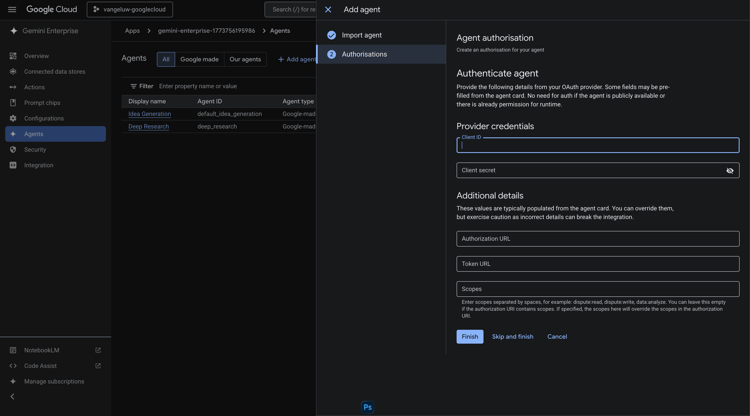This screenshot has height=416, width=750.
Task: Click Skip and finish
Action: coord(512,337)
